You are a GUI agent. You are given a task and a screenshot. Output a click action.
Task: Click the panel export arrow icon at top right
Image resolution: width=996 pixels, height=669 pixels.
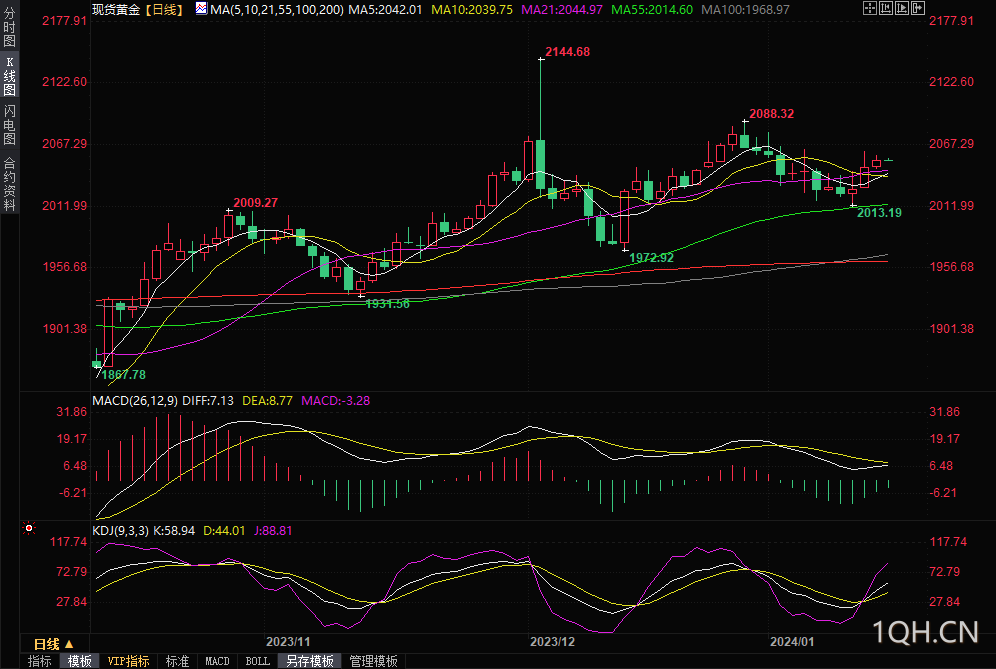click(918, 8)
